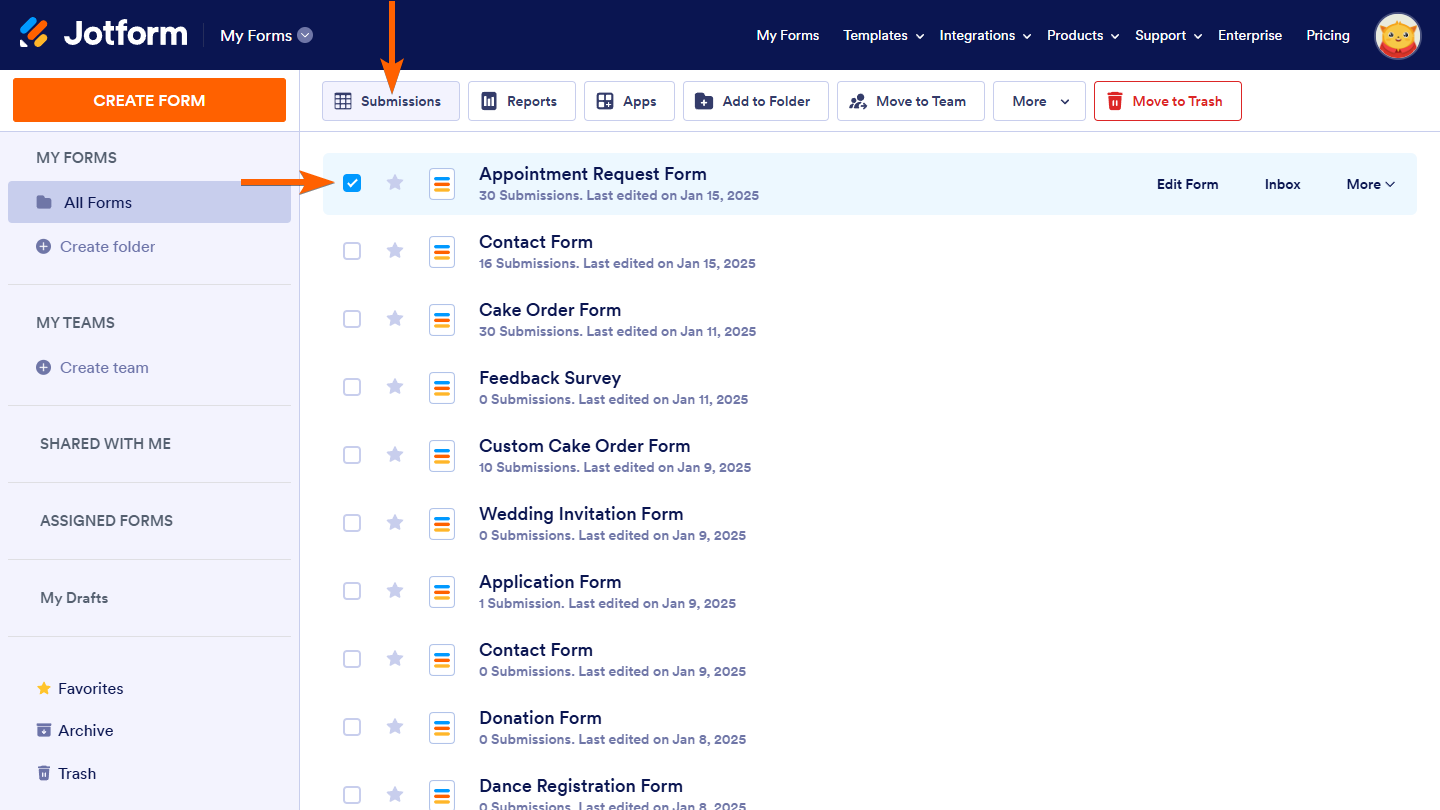Star the Feedback Survey form
This screenshot has width=1440, height=810.
[x=395, y=387]
